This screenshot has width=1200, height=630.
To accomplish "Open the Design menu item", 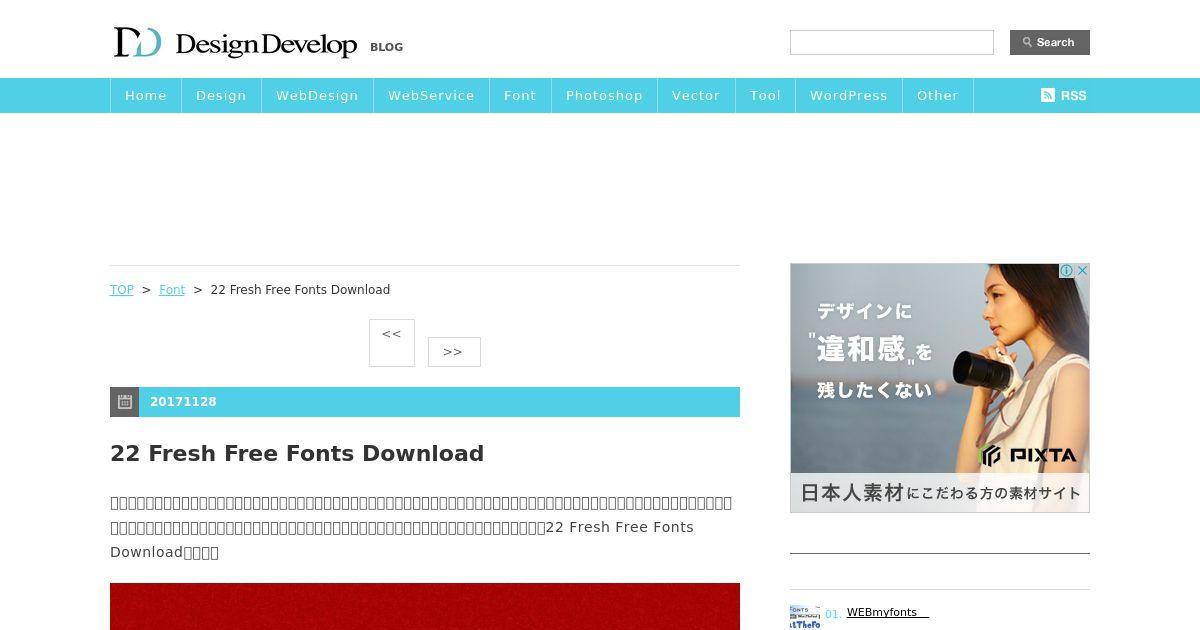I will pyautogui.click(x=221, y=95).
